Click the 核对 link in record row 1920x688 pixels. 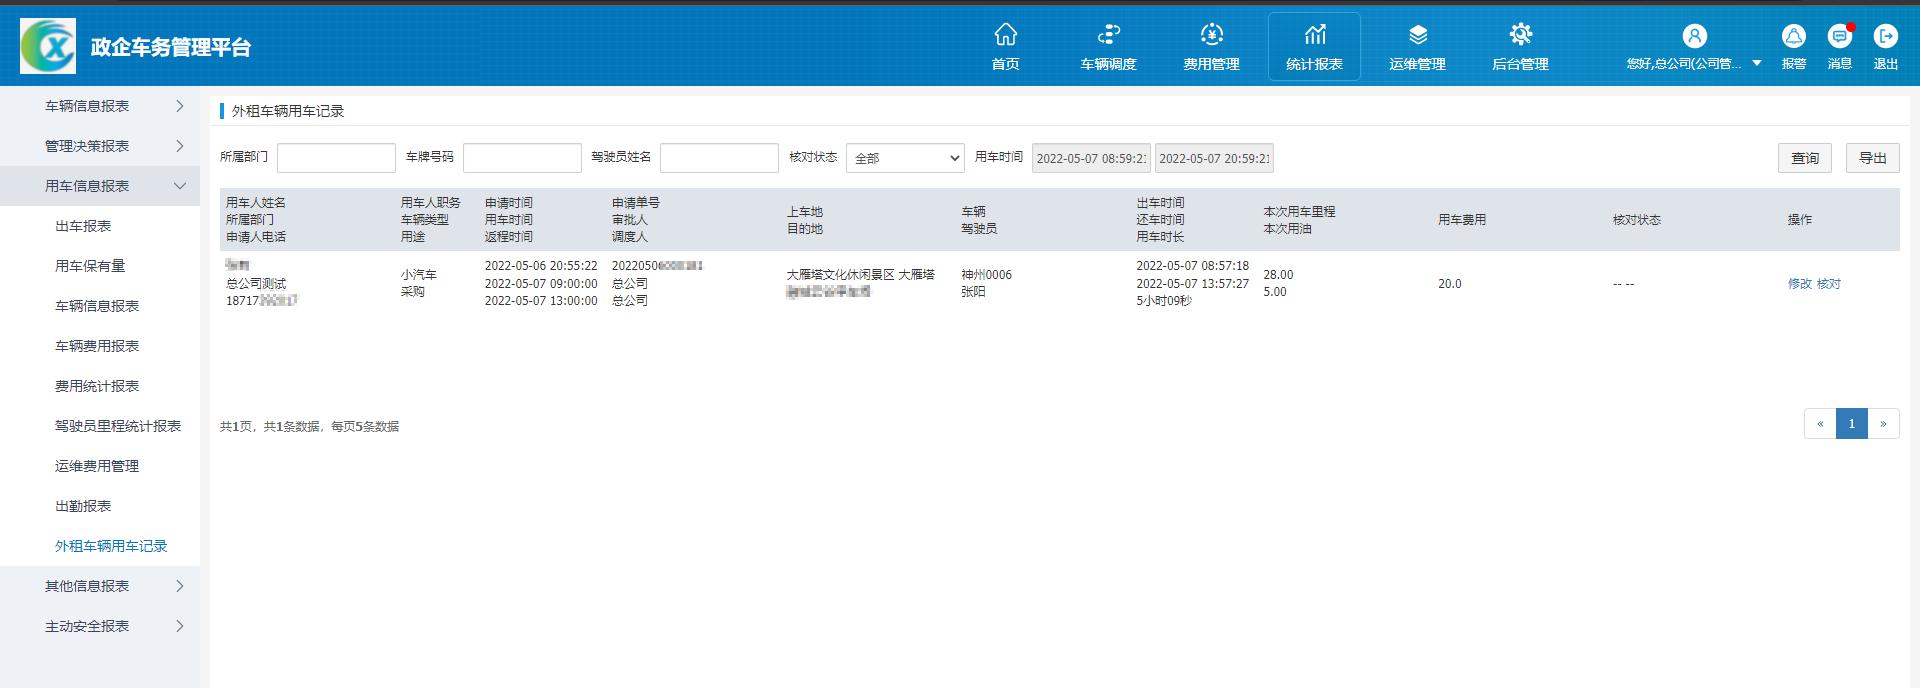[1829, 284]
